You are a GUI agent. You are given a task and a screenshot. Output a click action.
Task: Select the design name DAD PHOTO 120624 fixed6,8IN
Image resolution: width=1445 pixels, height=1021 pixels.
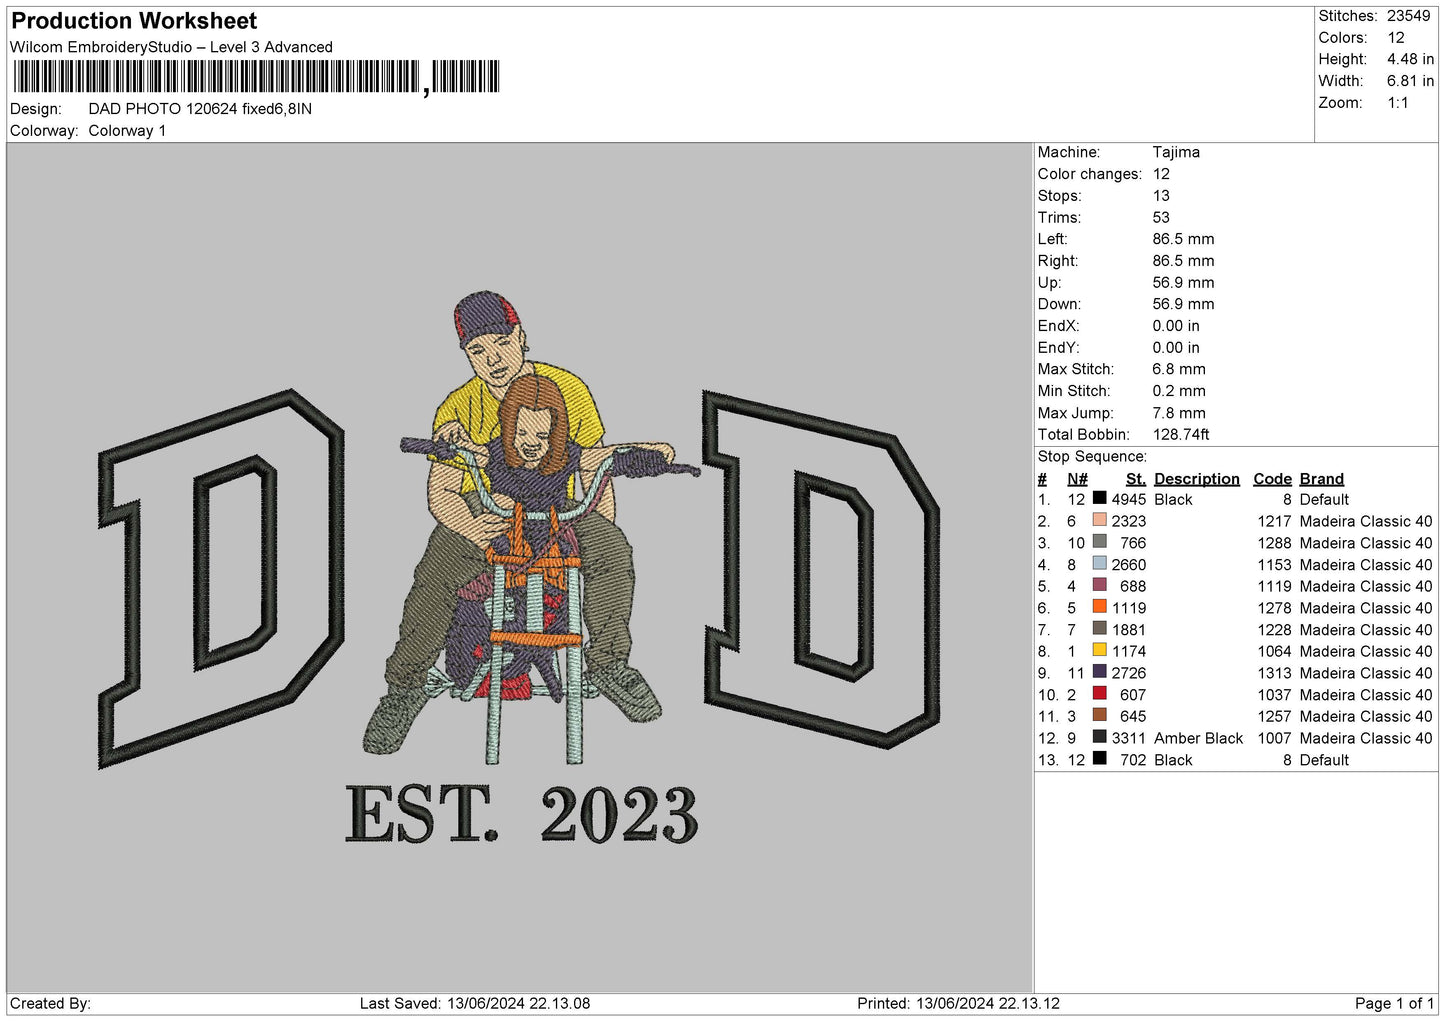pos(200,109)
